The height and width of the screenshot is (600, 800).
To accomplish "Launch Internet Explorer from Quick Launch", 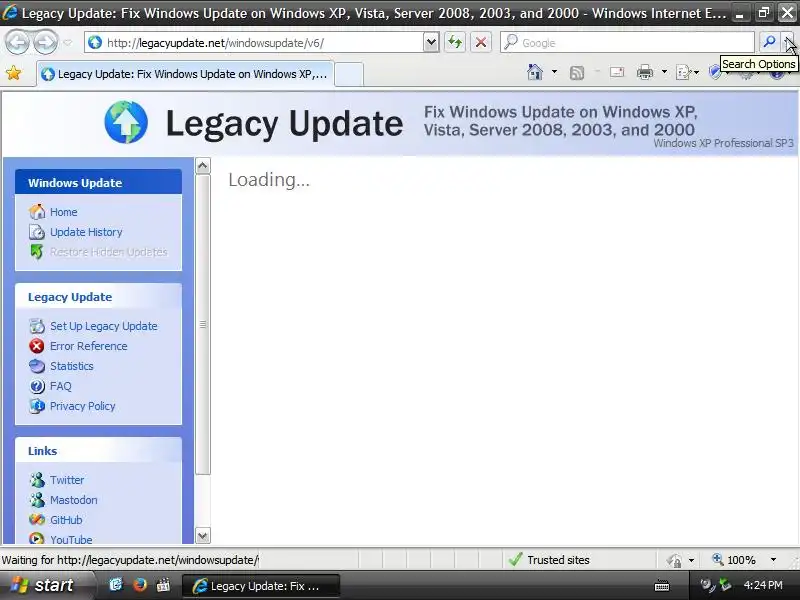I will point(116,585).
